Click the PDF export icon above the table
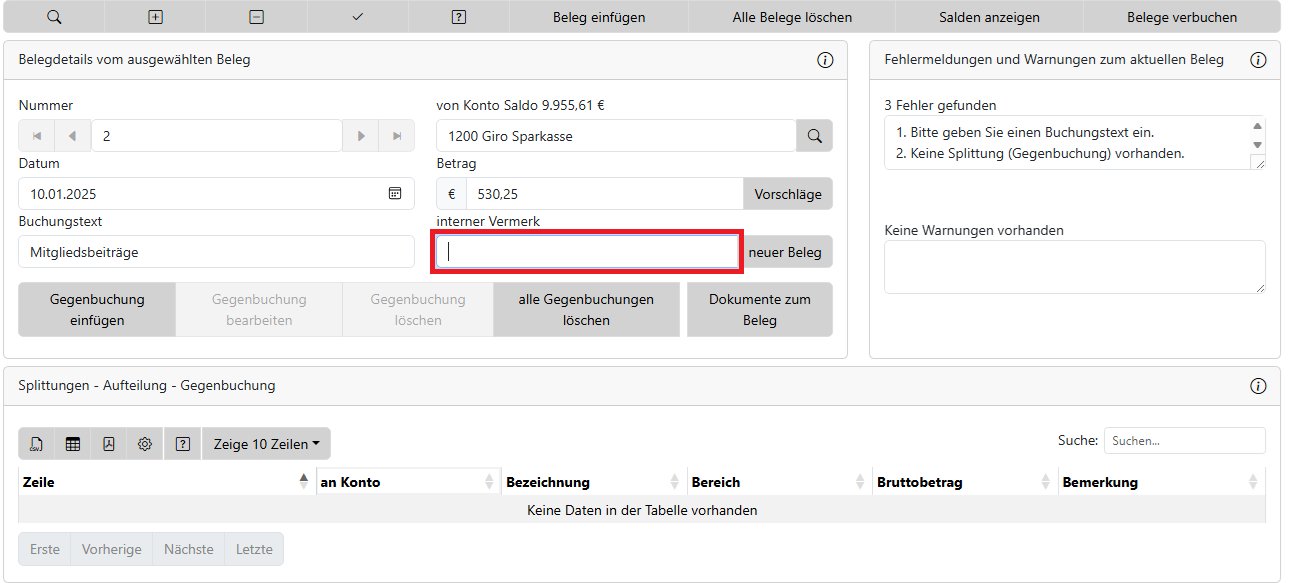 pyautogui.click(x=109, y=444)
